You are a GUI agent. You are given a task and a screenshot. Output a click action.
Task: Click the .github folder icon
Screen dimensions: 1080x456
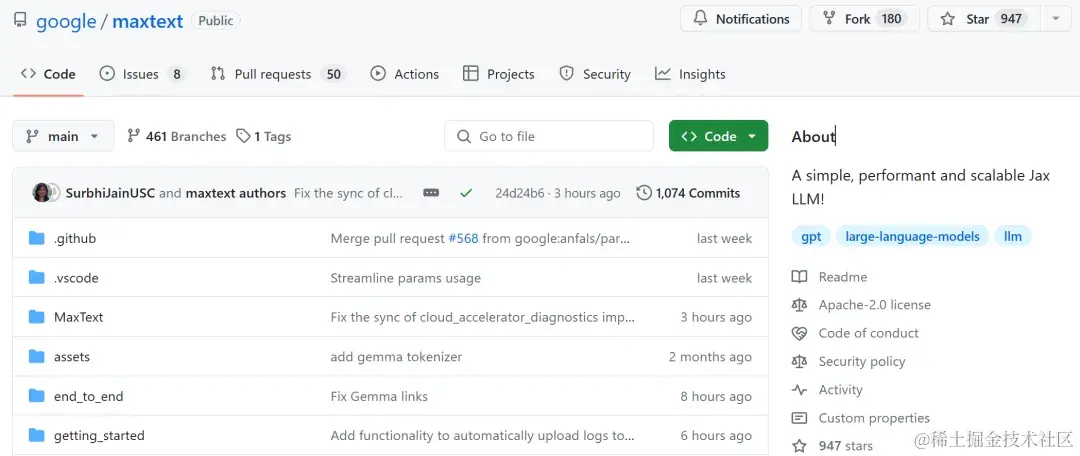coord(37,238)
